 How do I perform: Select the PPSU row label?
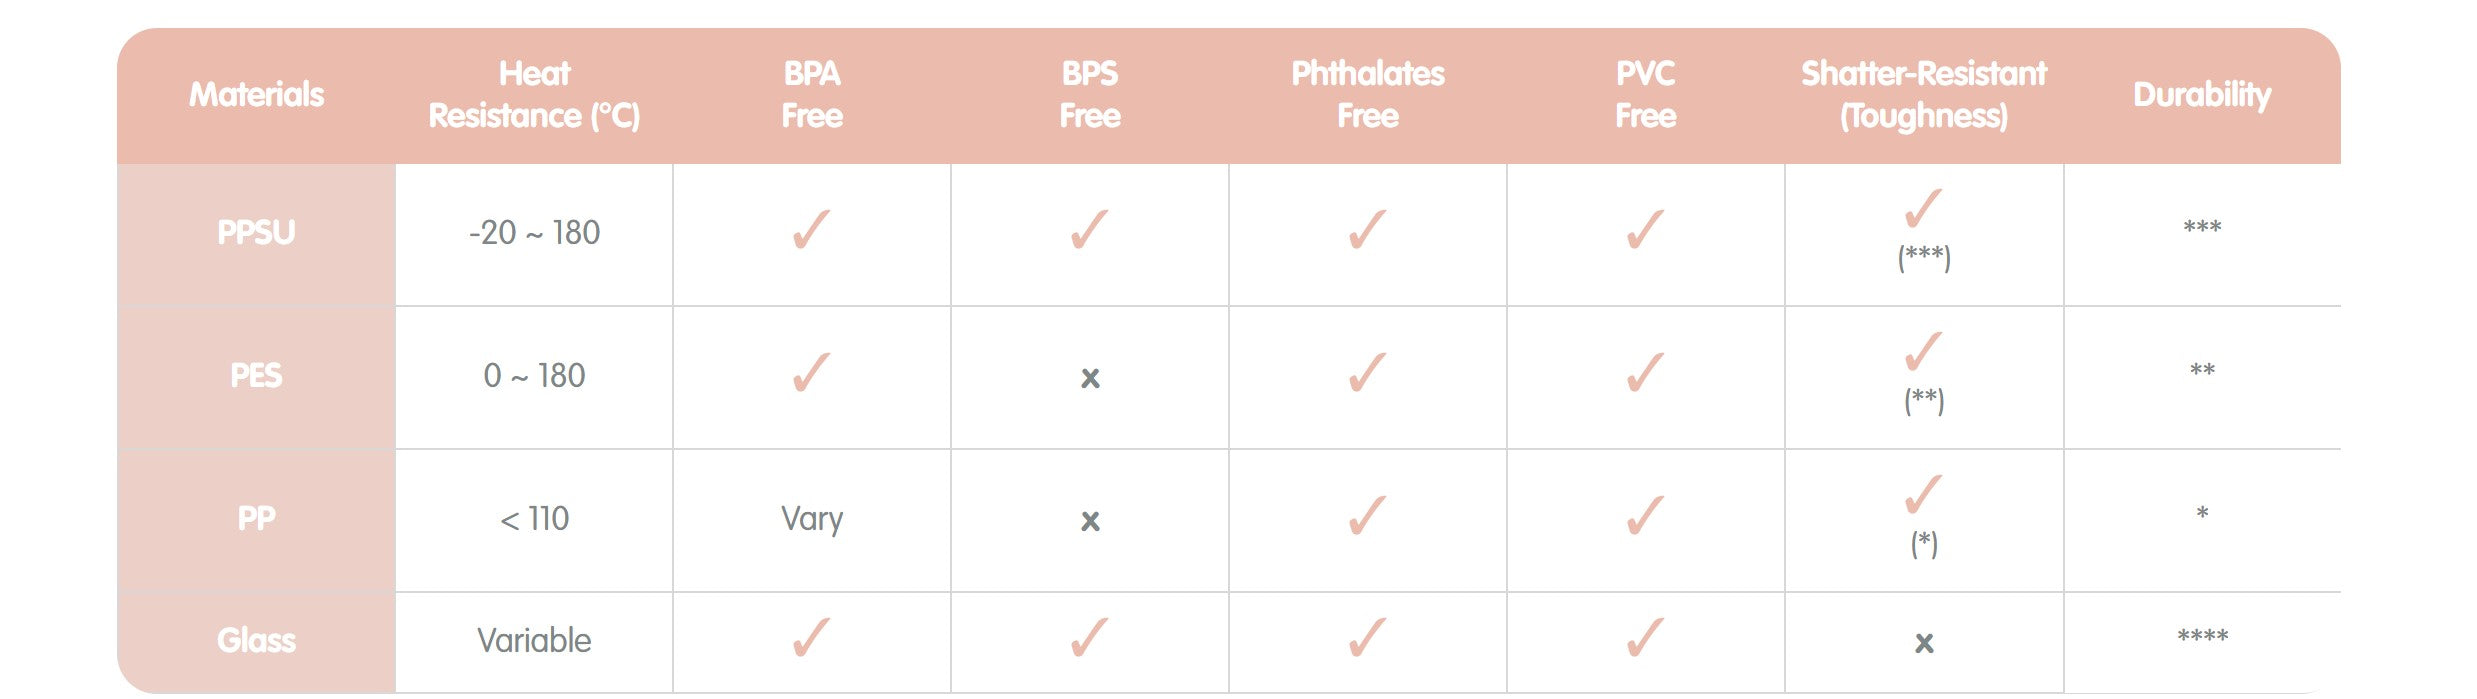coord(257,233)
